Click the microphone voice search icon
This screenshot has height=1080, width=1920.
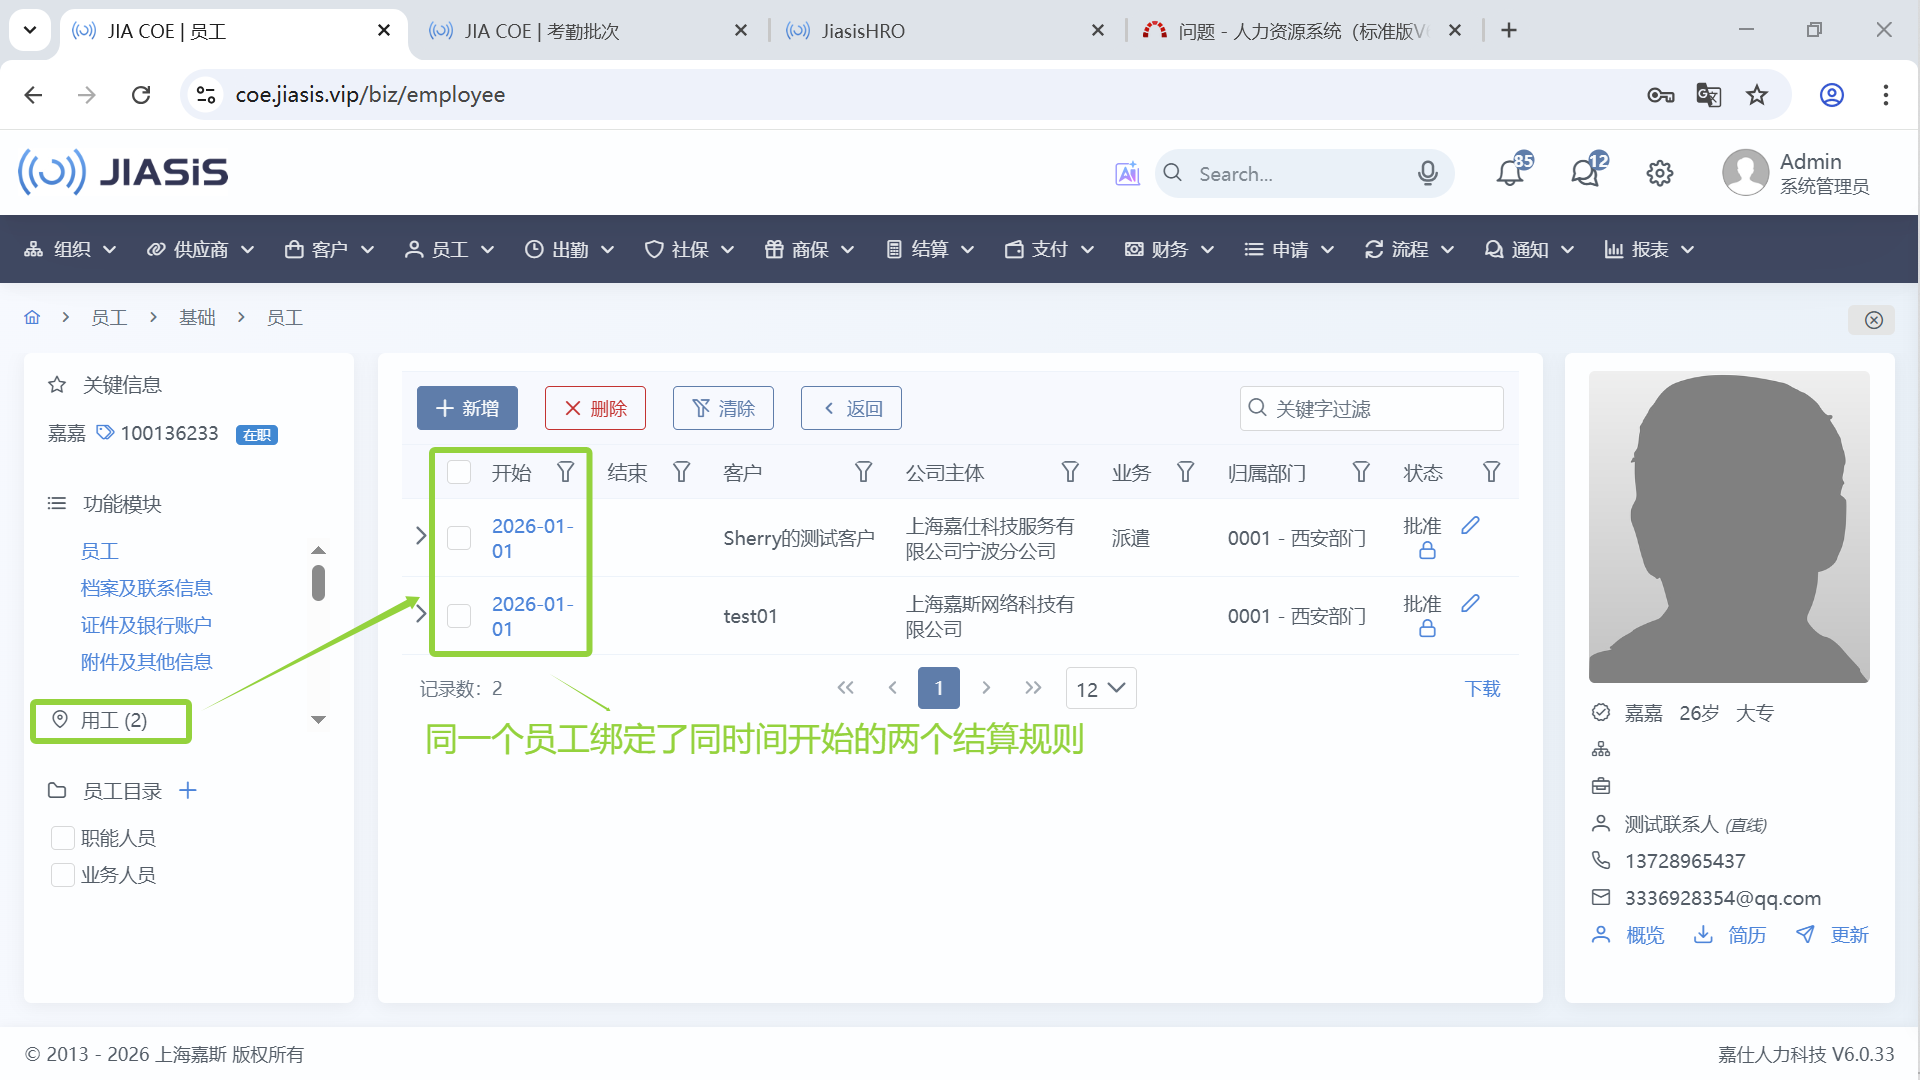[x=1427, y=173]
